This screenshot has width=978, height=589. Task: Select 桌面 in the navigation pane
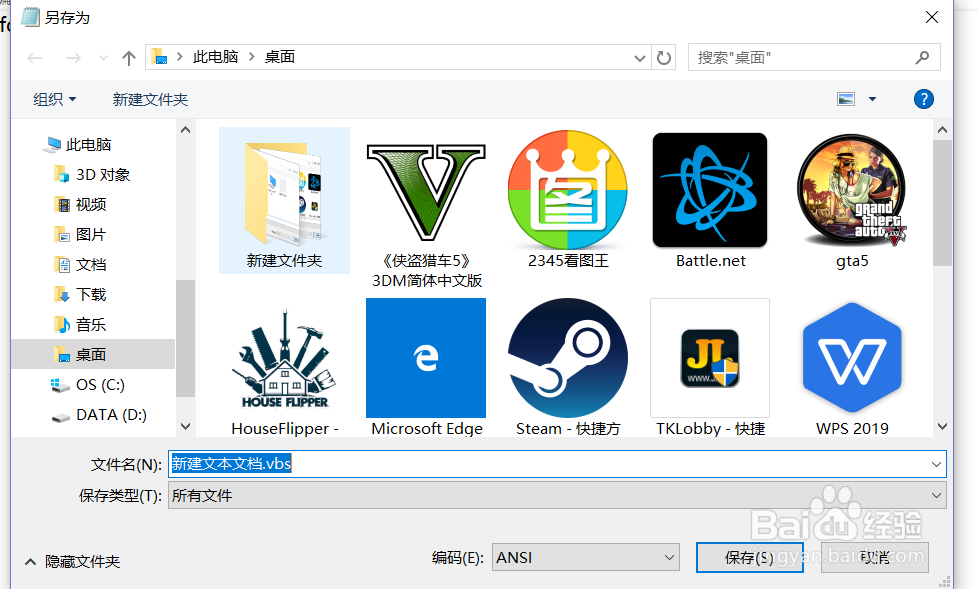pos(92,354)
